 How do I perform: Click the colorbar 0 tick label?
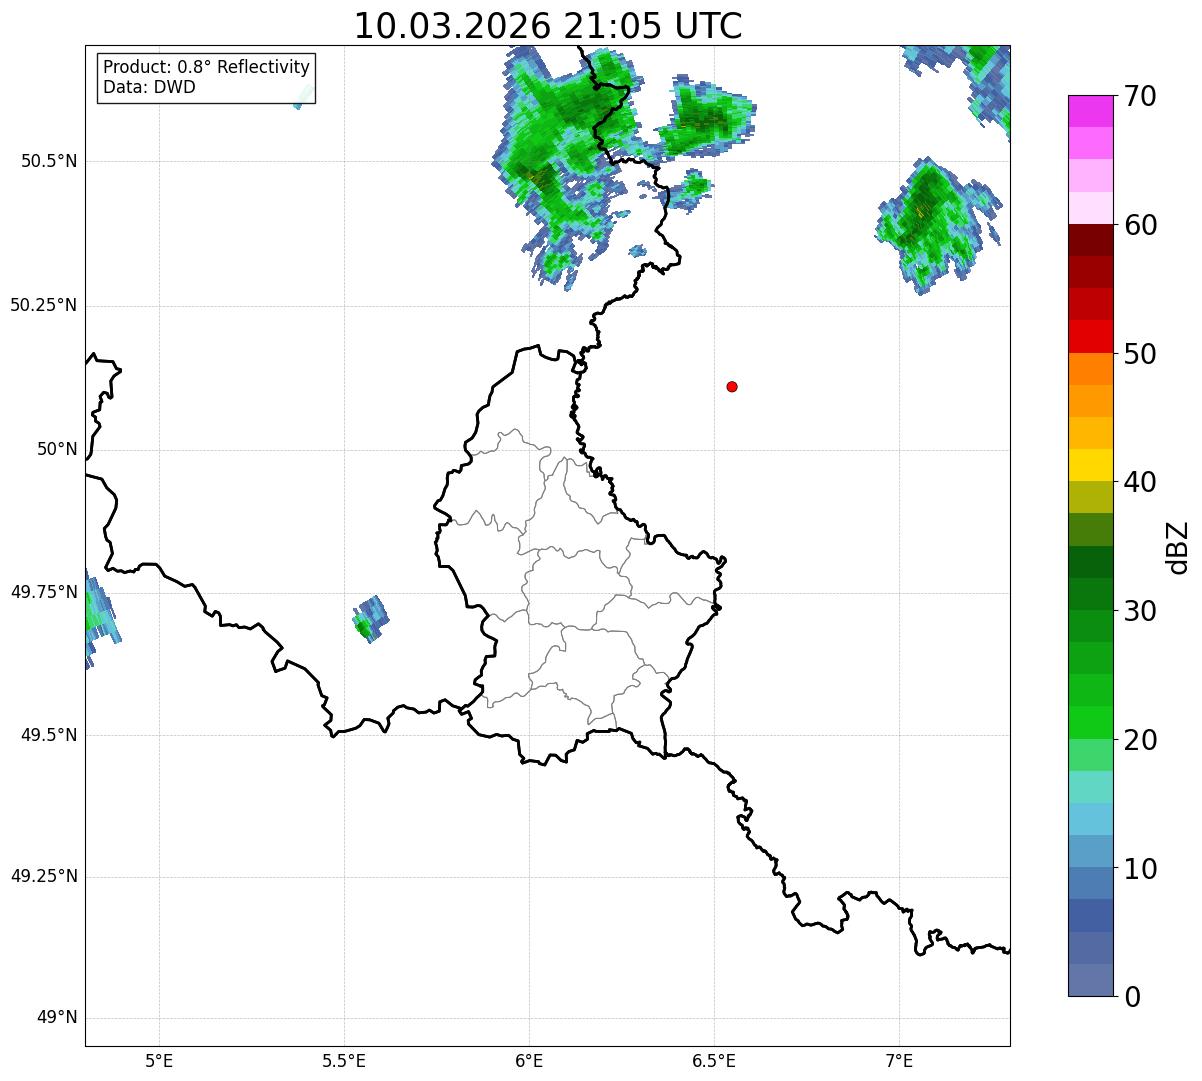coord(1131,997)
